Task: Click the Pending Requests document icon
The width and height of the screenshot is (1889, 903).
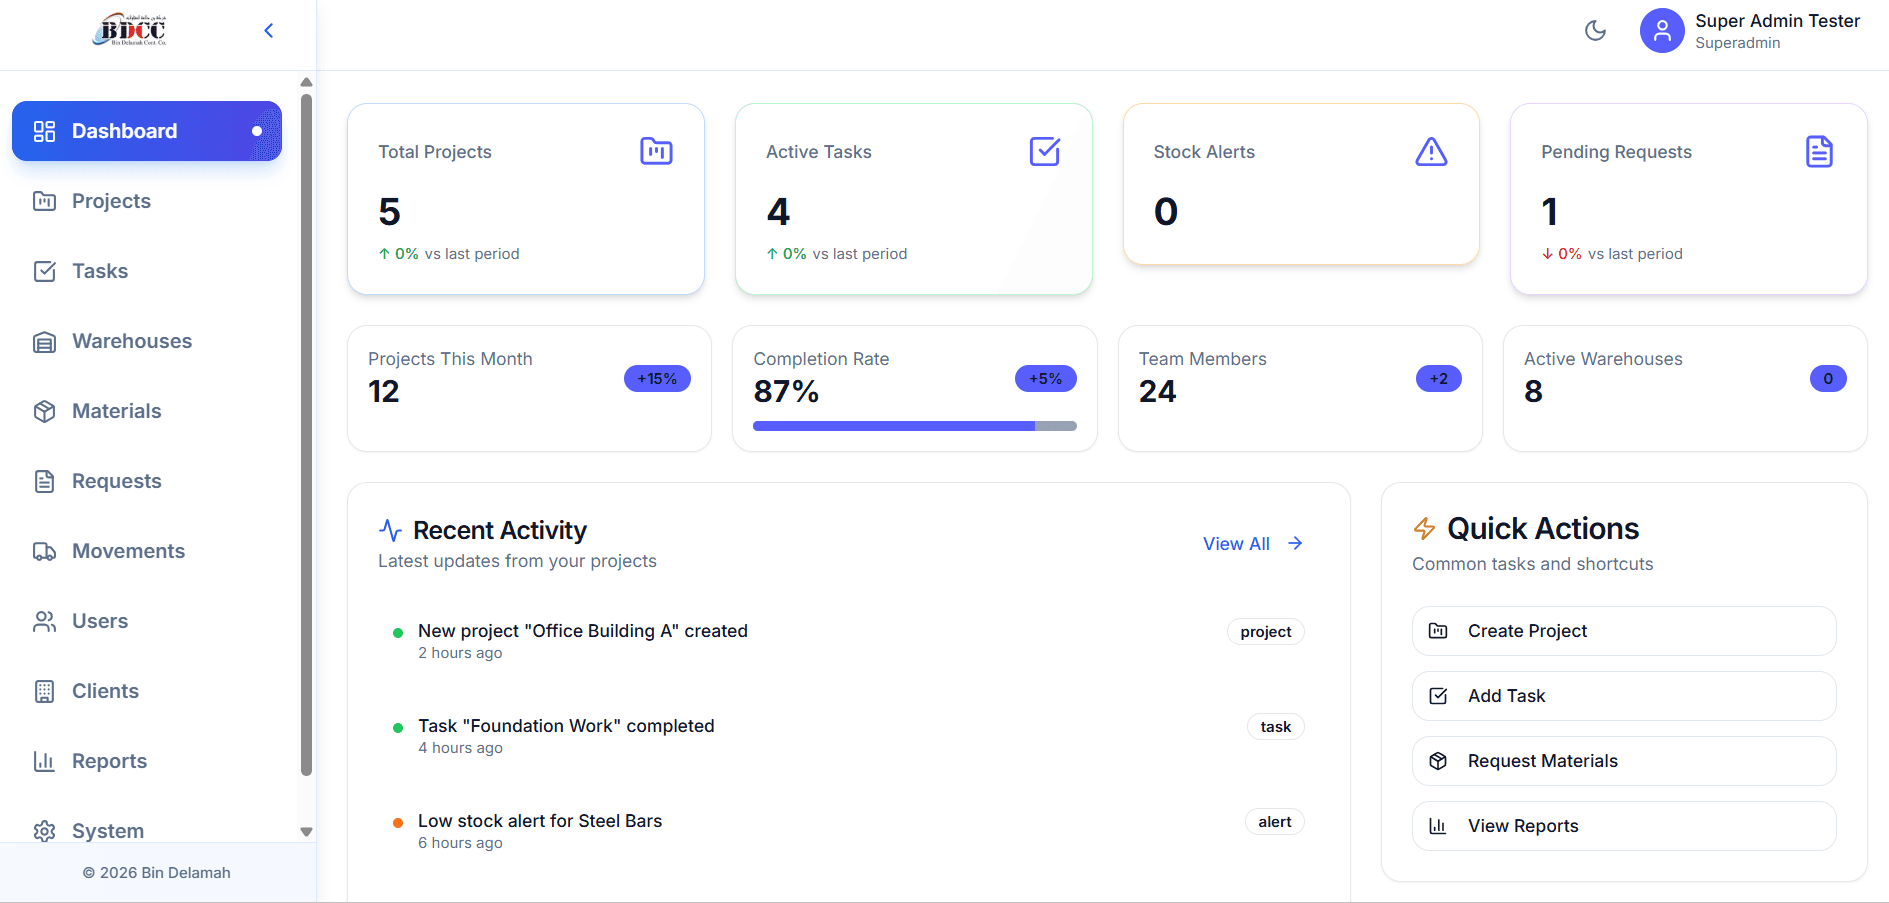Action: 1819,151
